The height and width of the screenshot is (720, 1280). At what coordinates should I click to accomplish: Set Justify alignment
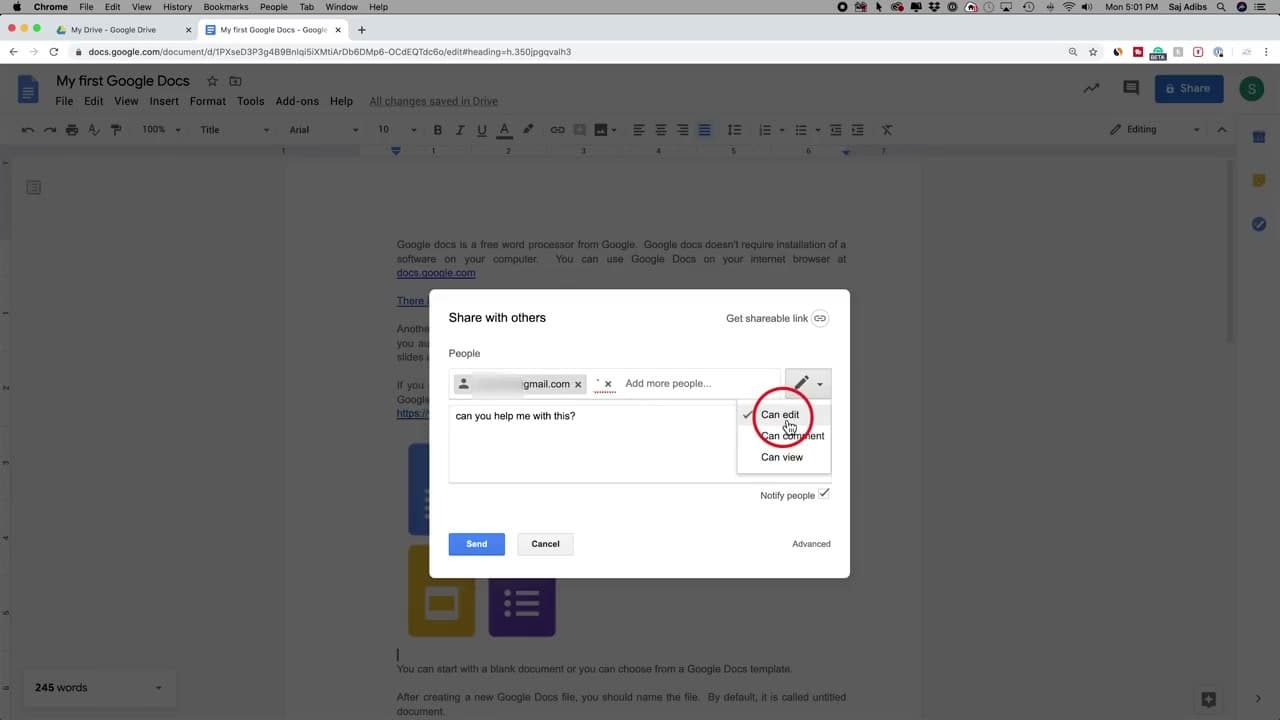tap(705, 130)
